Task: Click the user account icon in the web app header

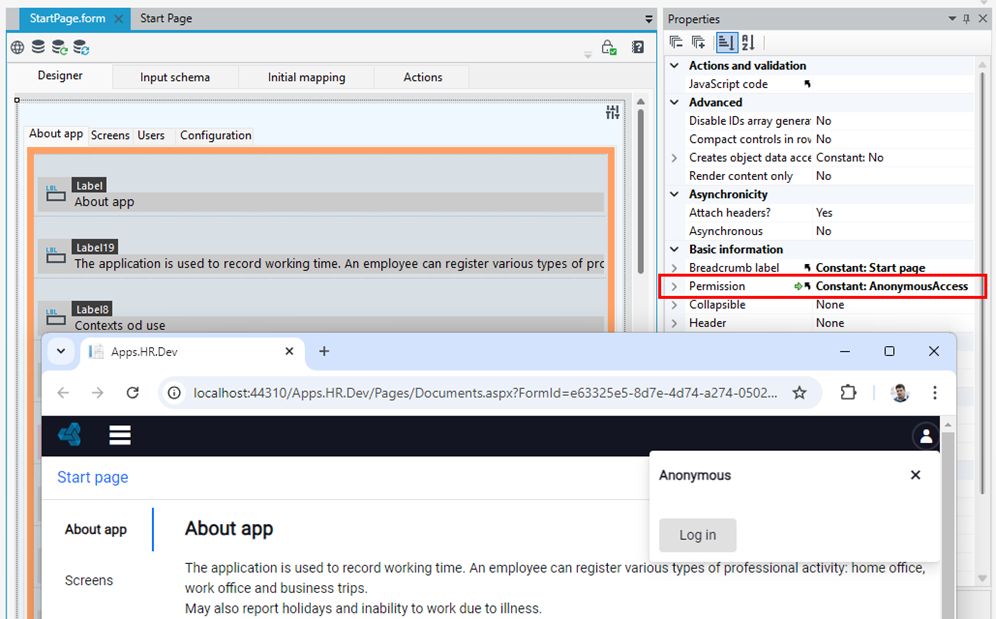Action: [925, 436]
